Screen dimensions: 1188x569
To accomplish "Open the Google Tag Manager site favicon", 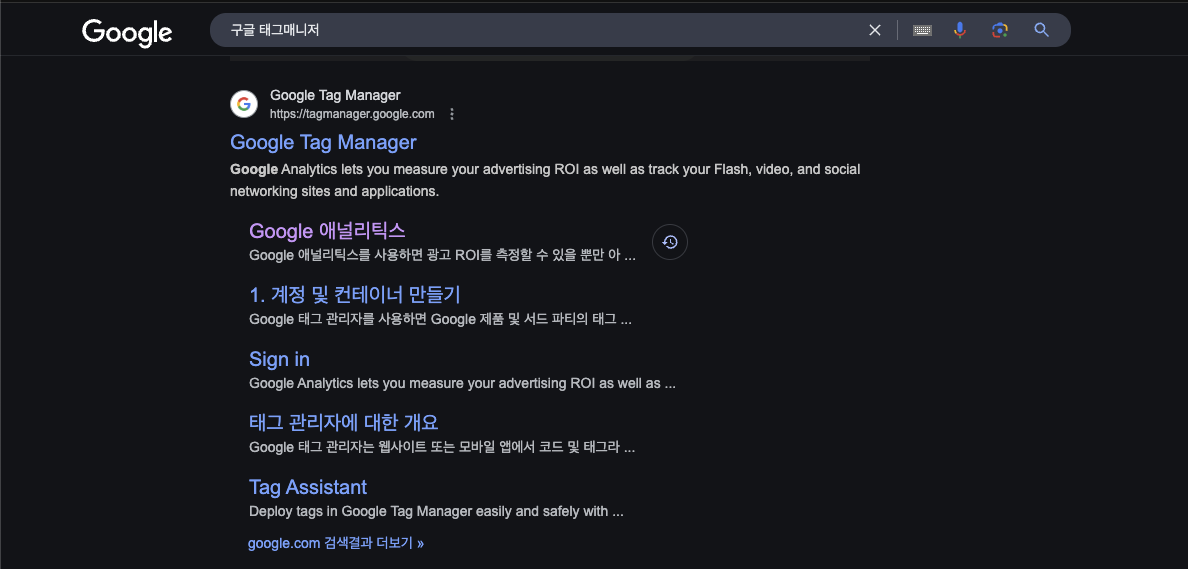I will click(244, 105).
